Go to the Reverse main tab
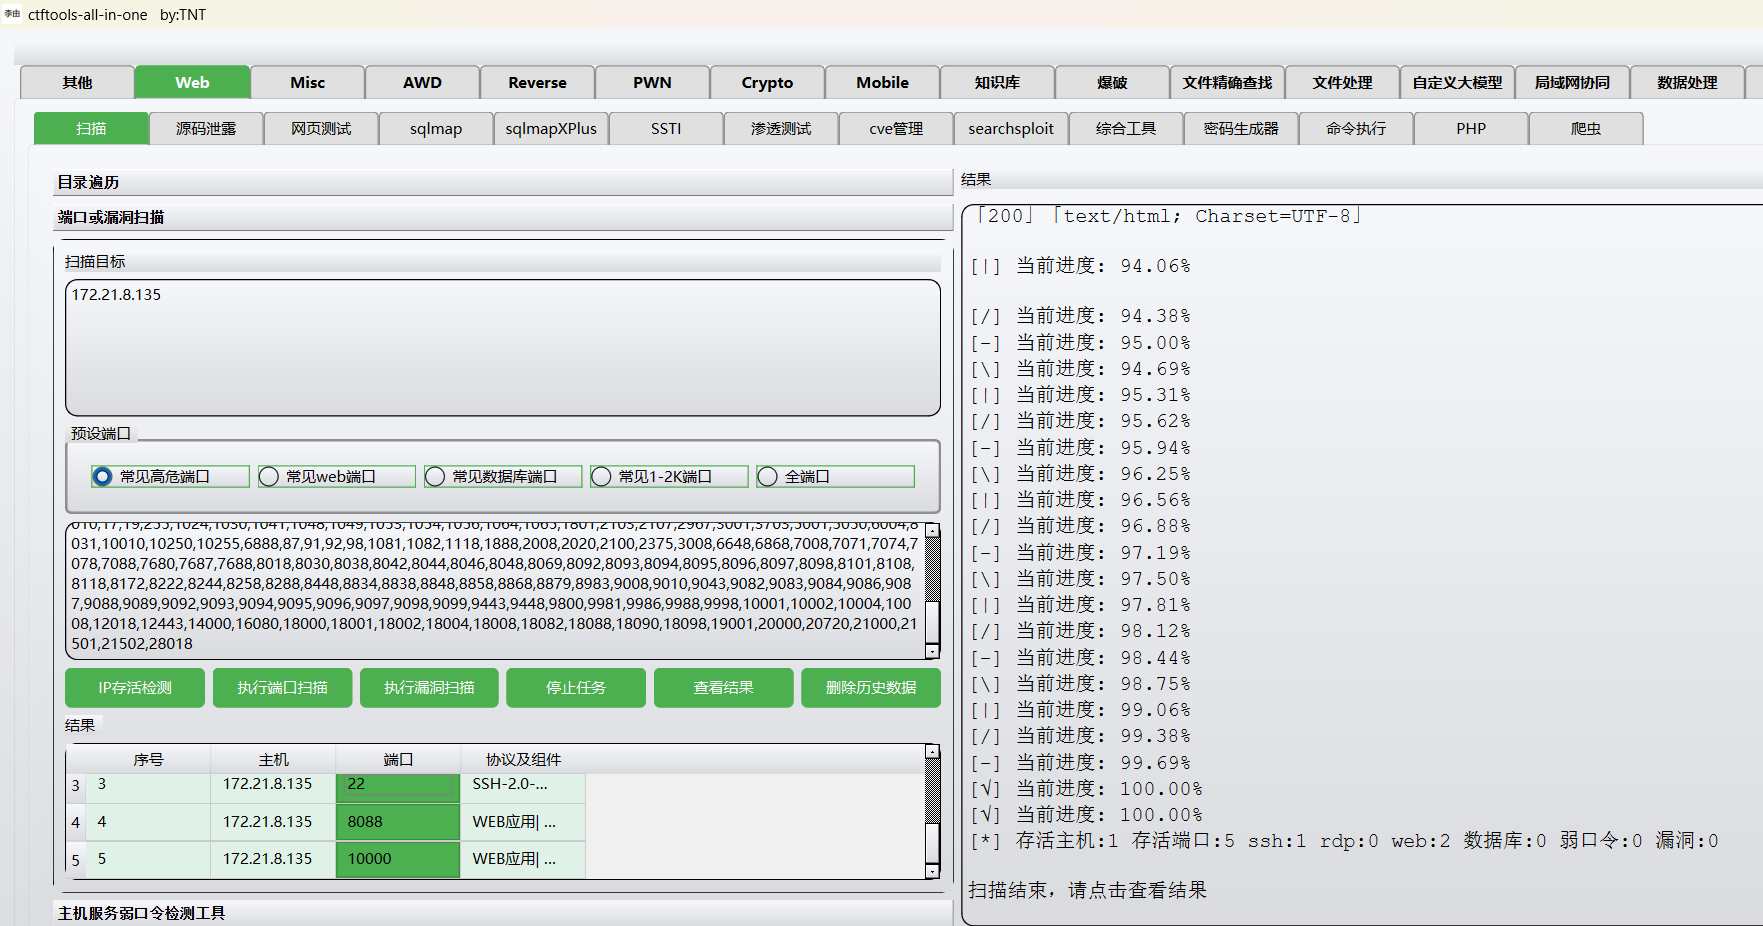Image resolution: width=1763 pixels, height=926 pixels. click(537, 82)
